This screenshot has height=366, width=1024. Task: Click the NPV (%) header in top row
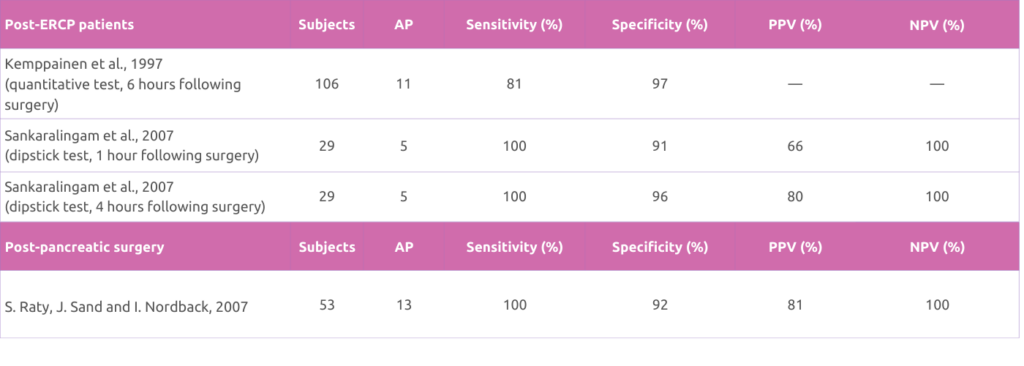[936, 25]
